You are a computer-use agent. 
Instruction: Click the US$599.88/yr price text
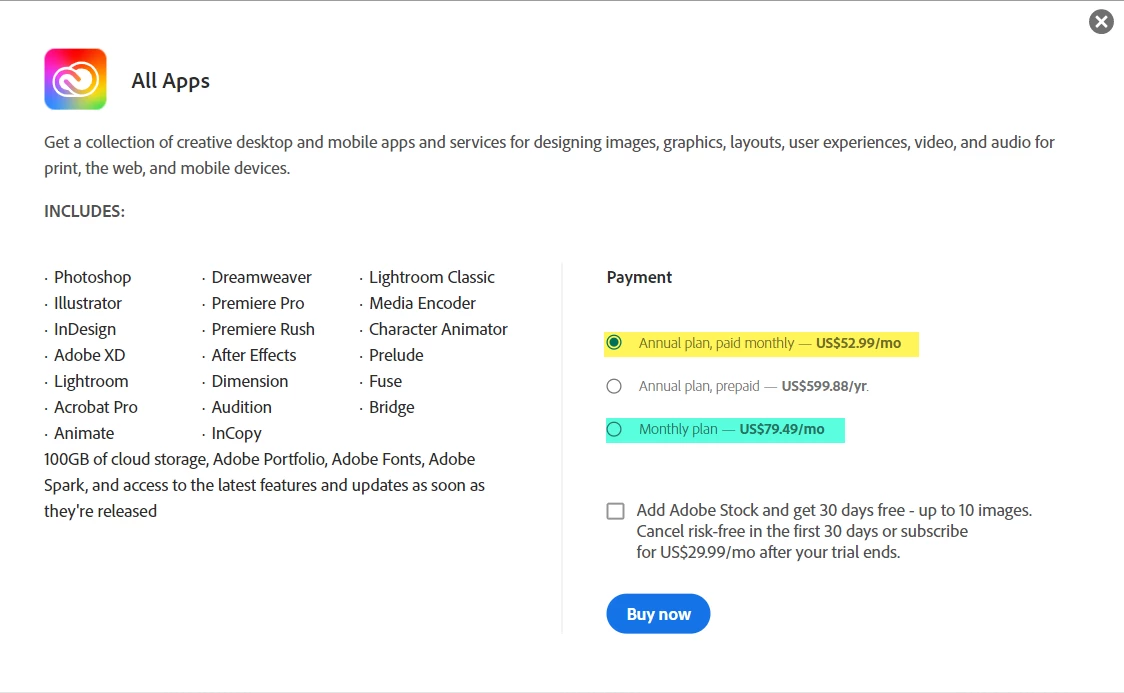click(824, 386)
